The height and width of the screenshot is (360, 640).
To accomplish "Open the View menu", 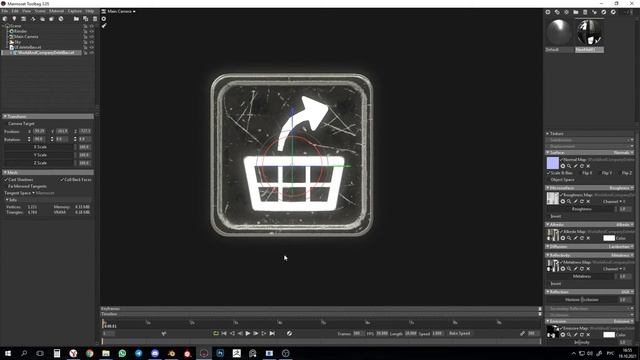I will pos(26,11).
